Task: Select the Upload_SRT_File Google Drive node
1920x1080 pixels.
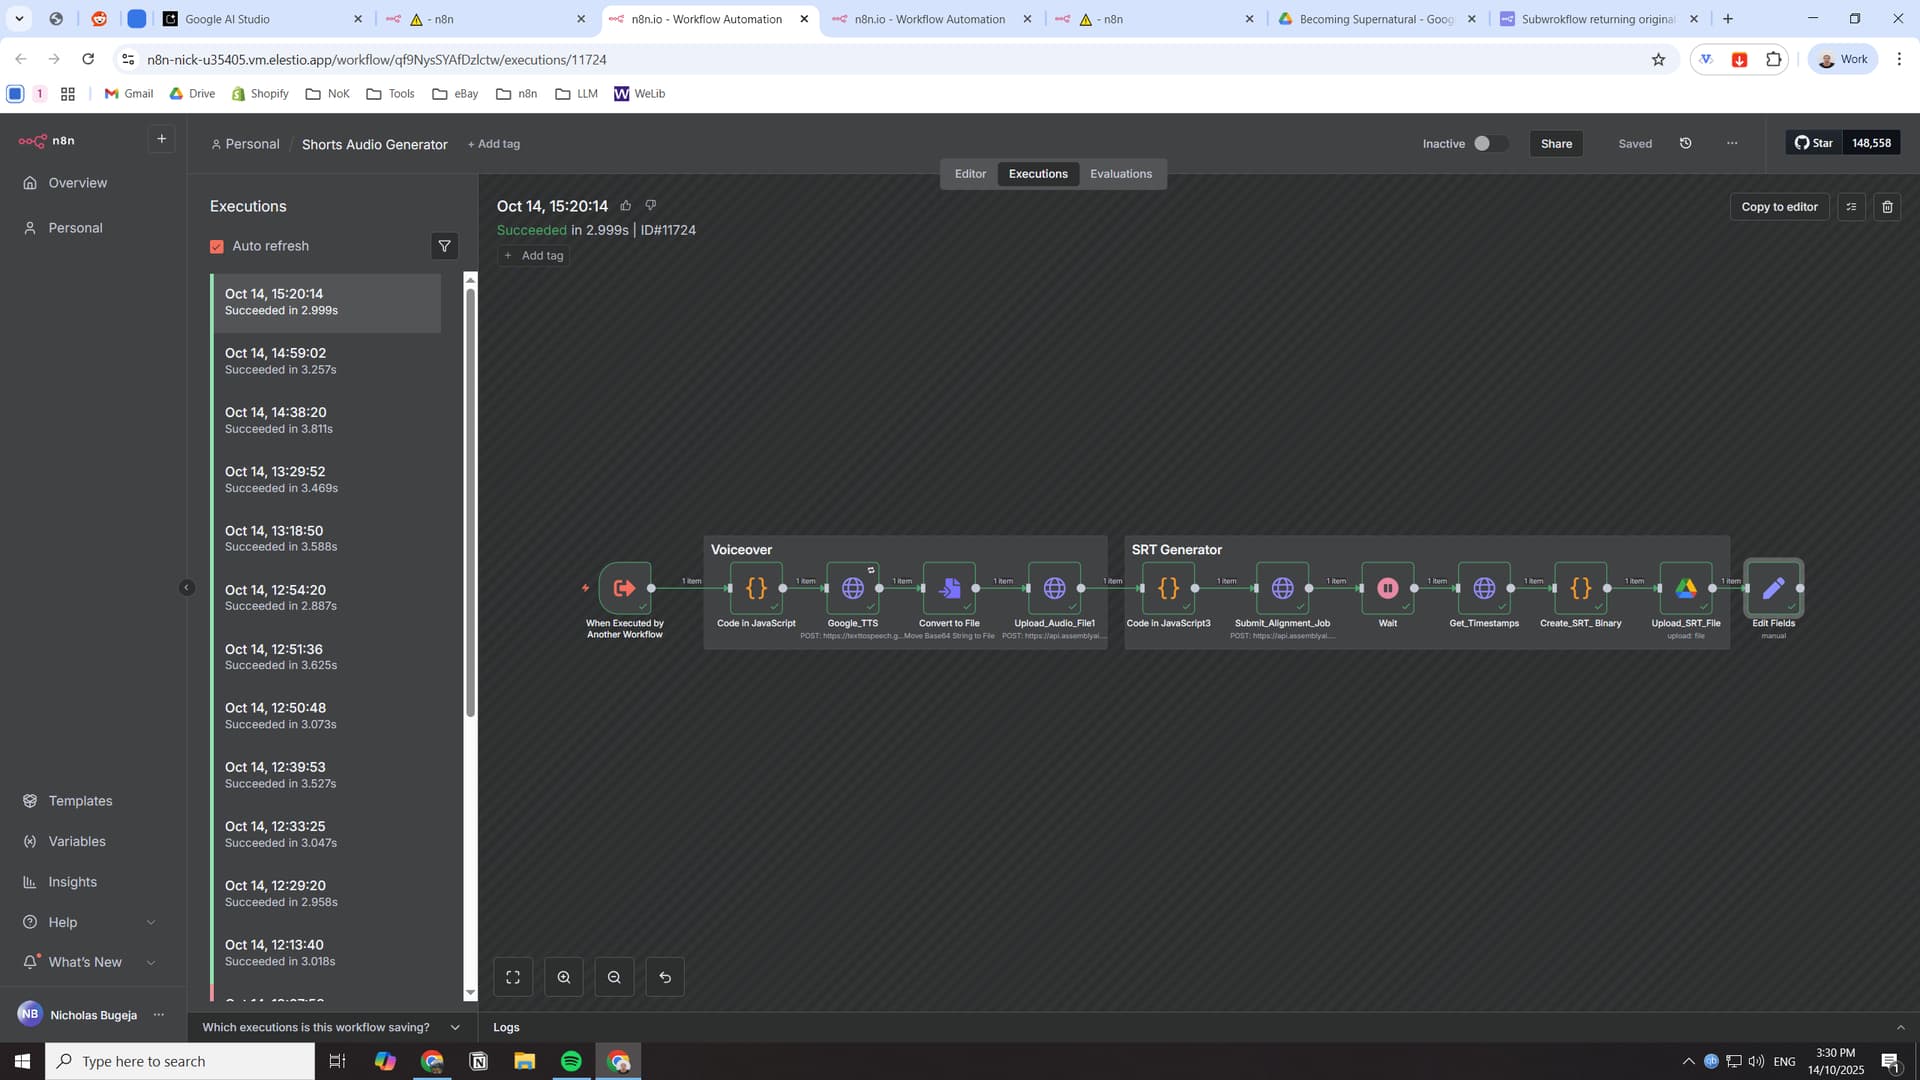Action: point(1685,588)
